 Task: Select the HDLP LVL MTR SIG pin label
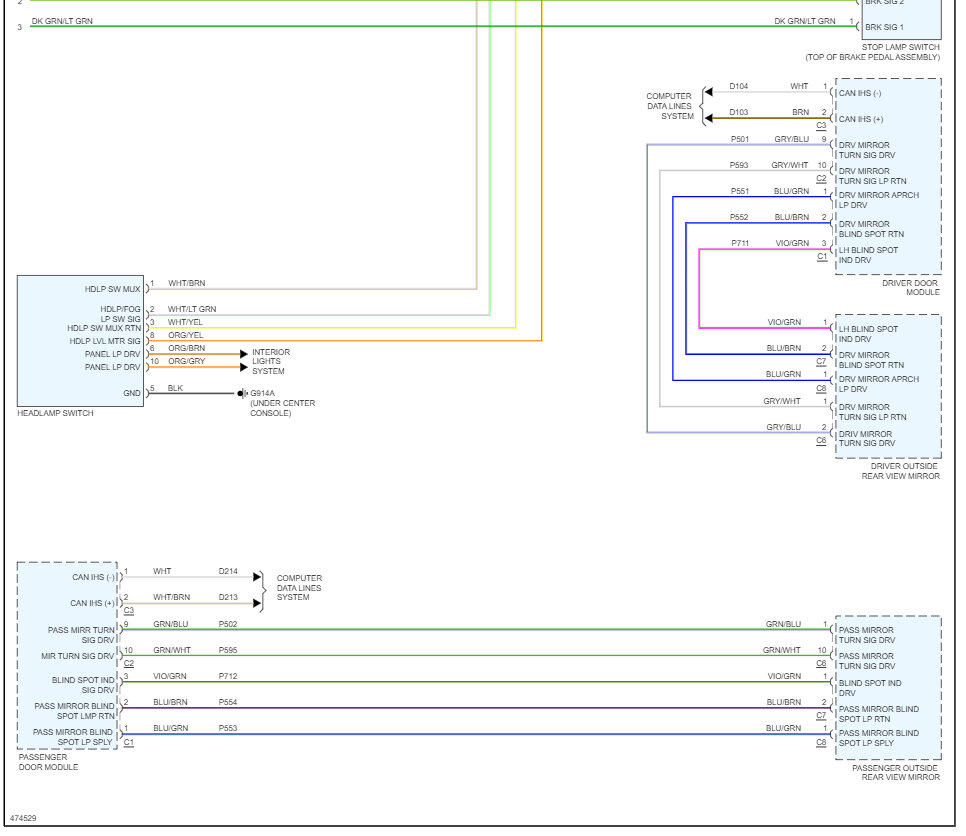click(x=105, y=341)
